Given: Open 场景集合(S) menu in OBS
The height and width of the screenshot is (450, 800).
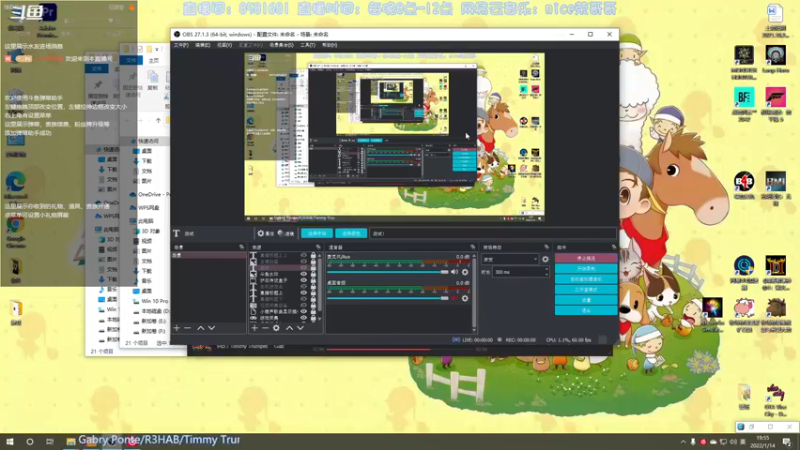Looking at the screenshot, I should coord(282,45).
